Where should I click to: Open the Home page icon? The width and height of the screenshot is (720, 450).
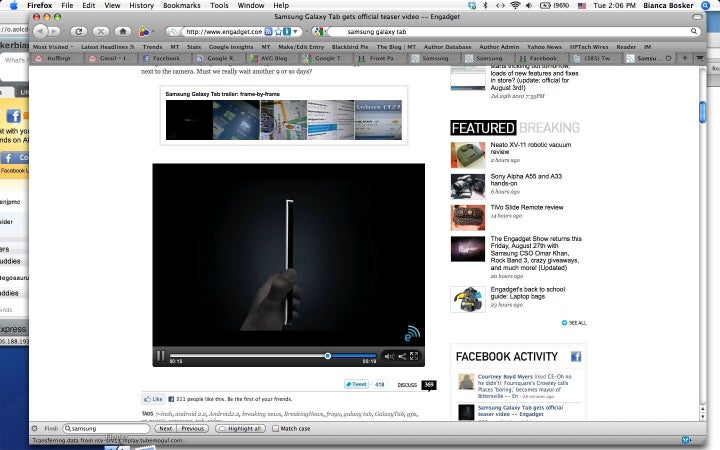point(123,31)
